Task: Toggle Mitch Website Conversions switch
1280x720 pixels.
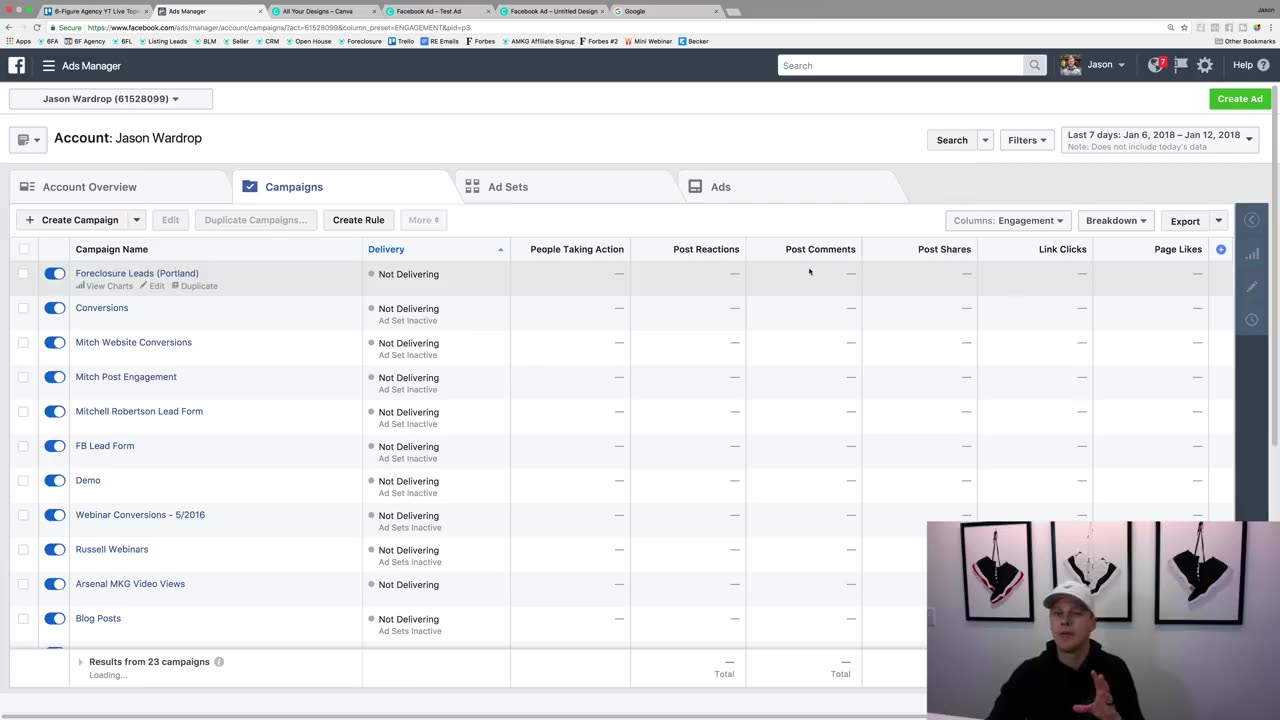Action: (55, 343)
